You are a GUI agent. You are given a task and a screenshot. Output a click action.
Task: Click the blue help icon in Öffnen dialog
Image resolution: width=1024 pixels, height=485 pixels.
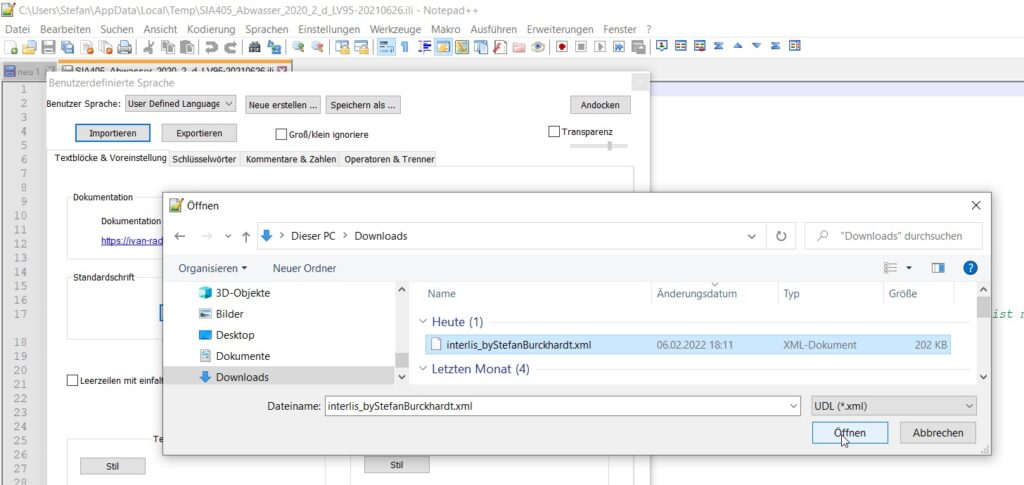tap(970, 268)
